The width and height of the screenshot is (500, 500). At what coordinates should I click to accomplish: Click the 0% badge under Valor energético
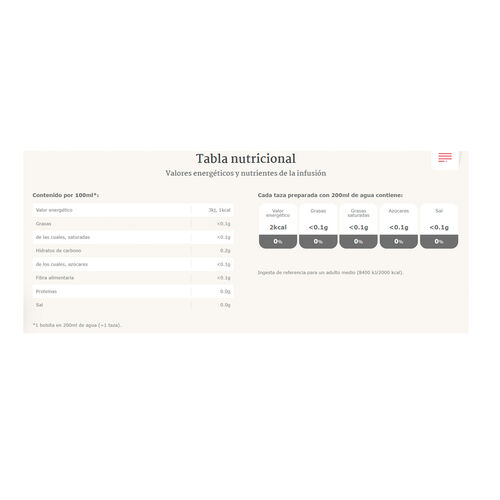pos(278,241)
